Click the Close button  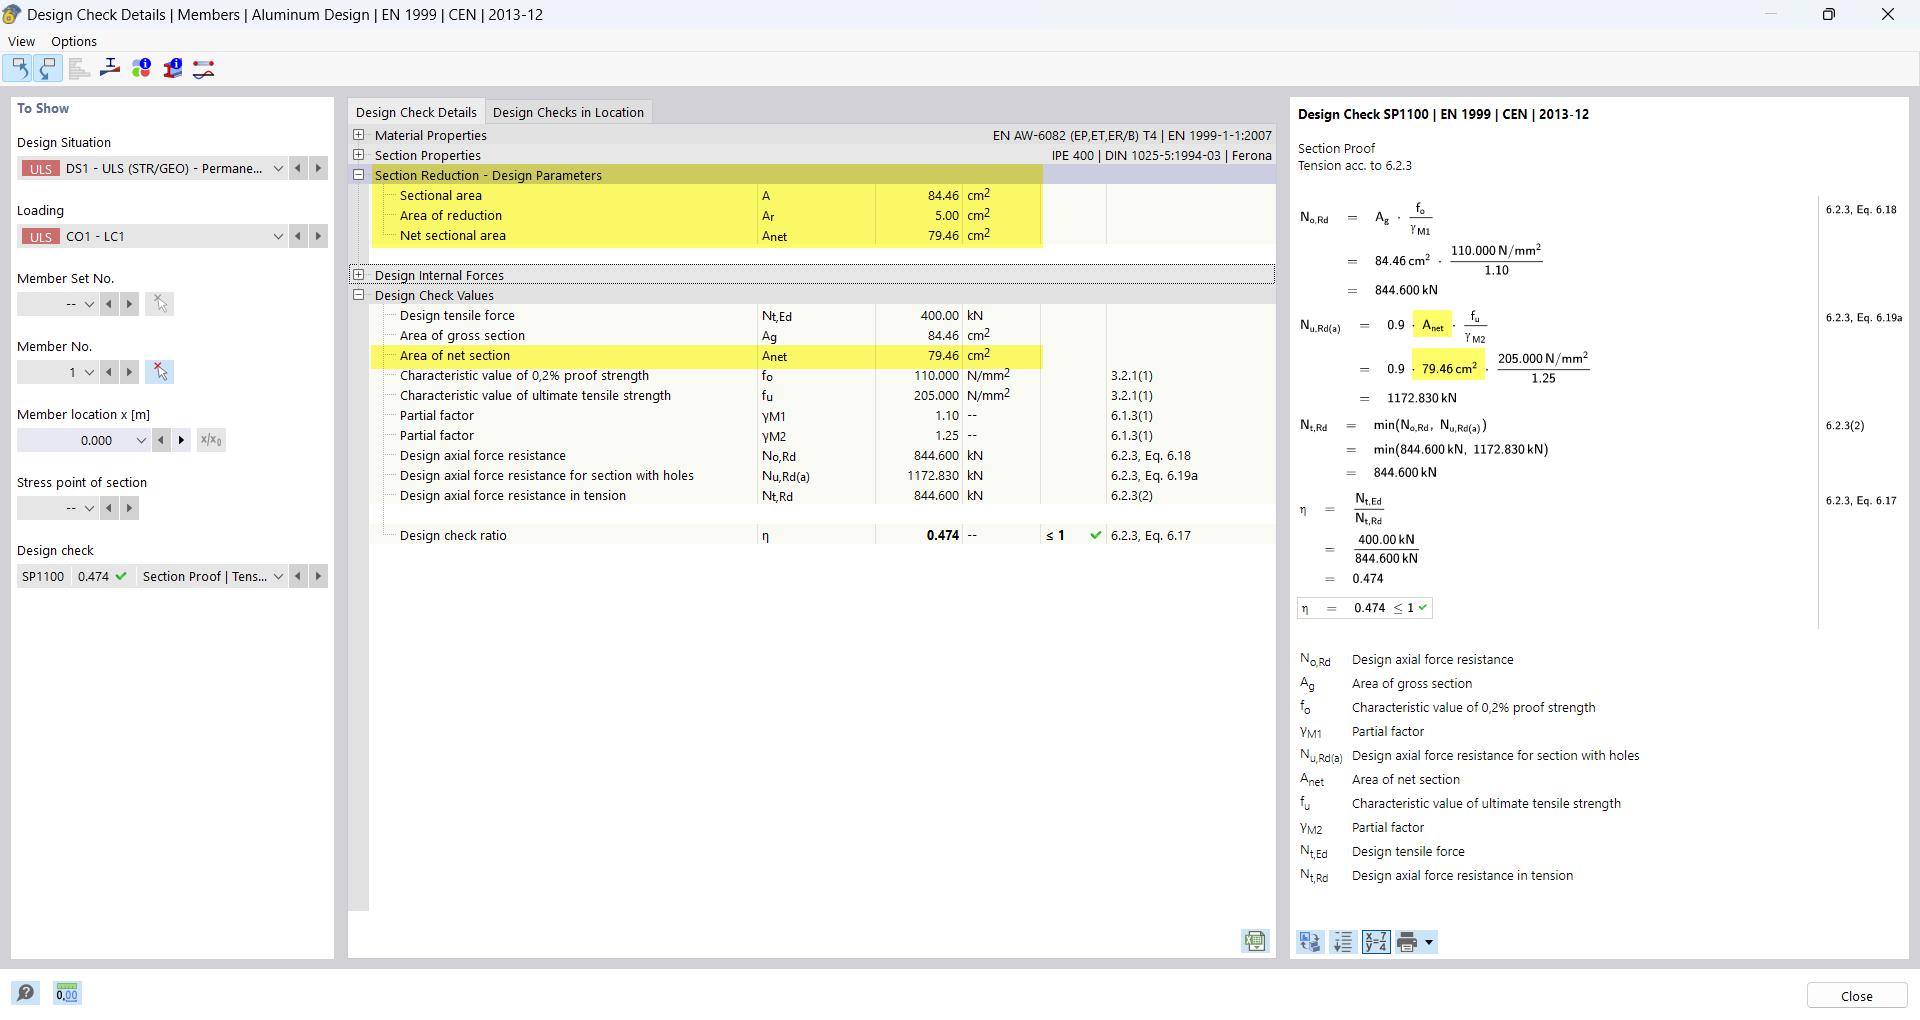pos(1857,996)
